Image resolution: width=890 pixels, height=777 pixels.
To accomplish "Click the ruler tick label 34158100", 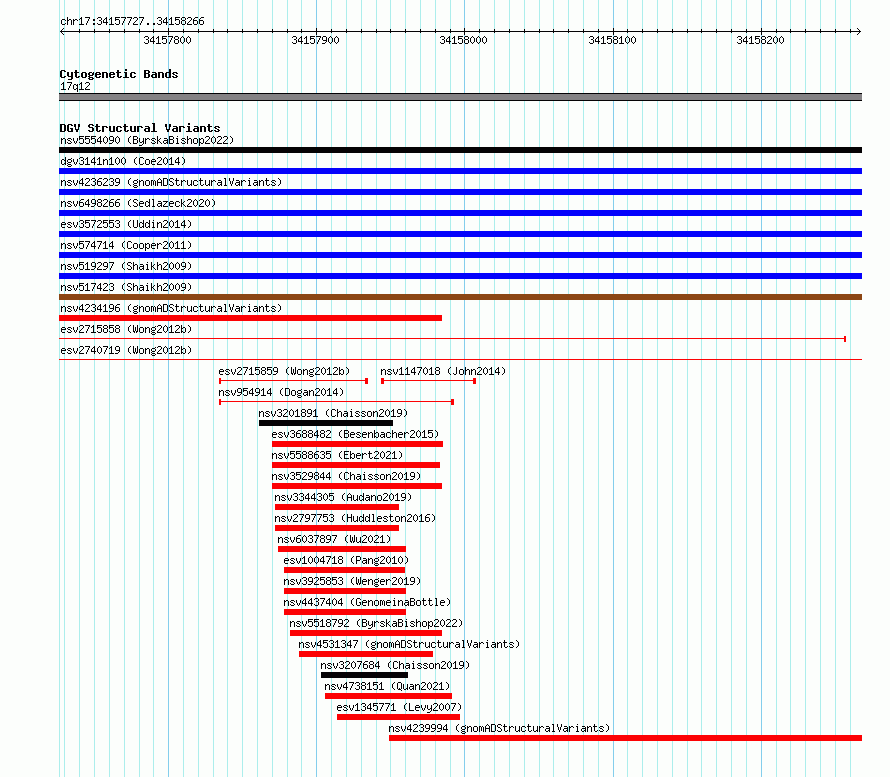I will (612, 40).
